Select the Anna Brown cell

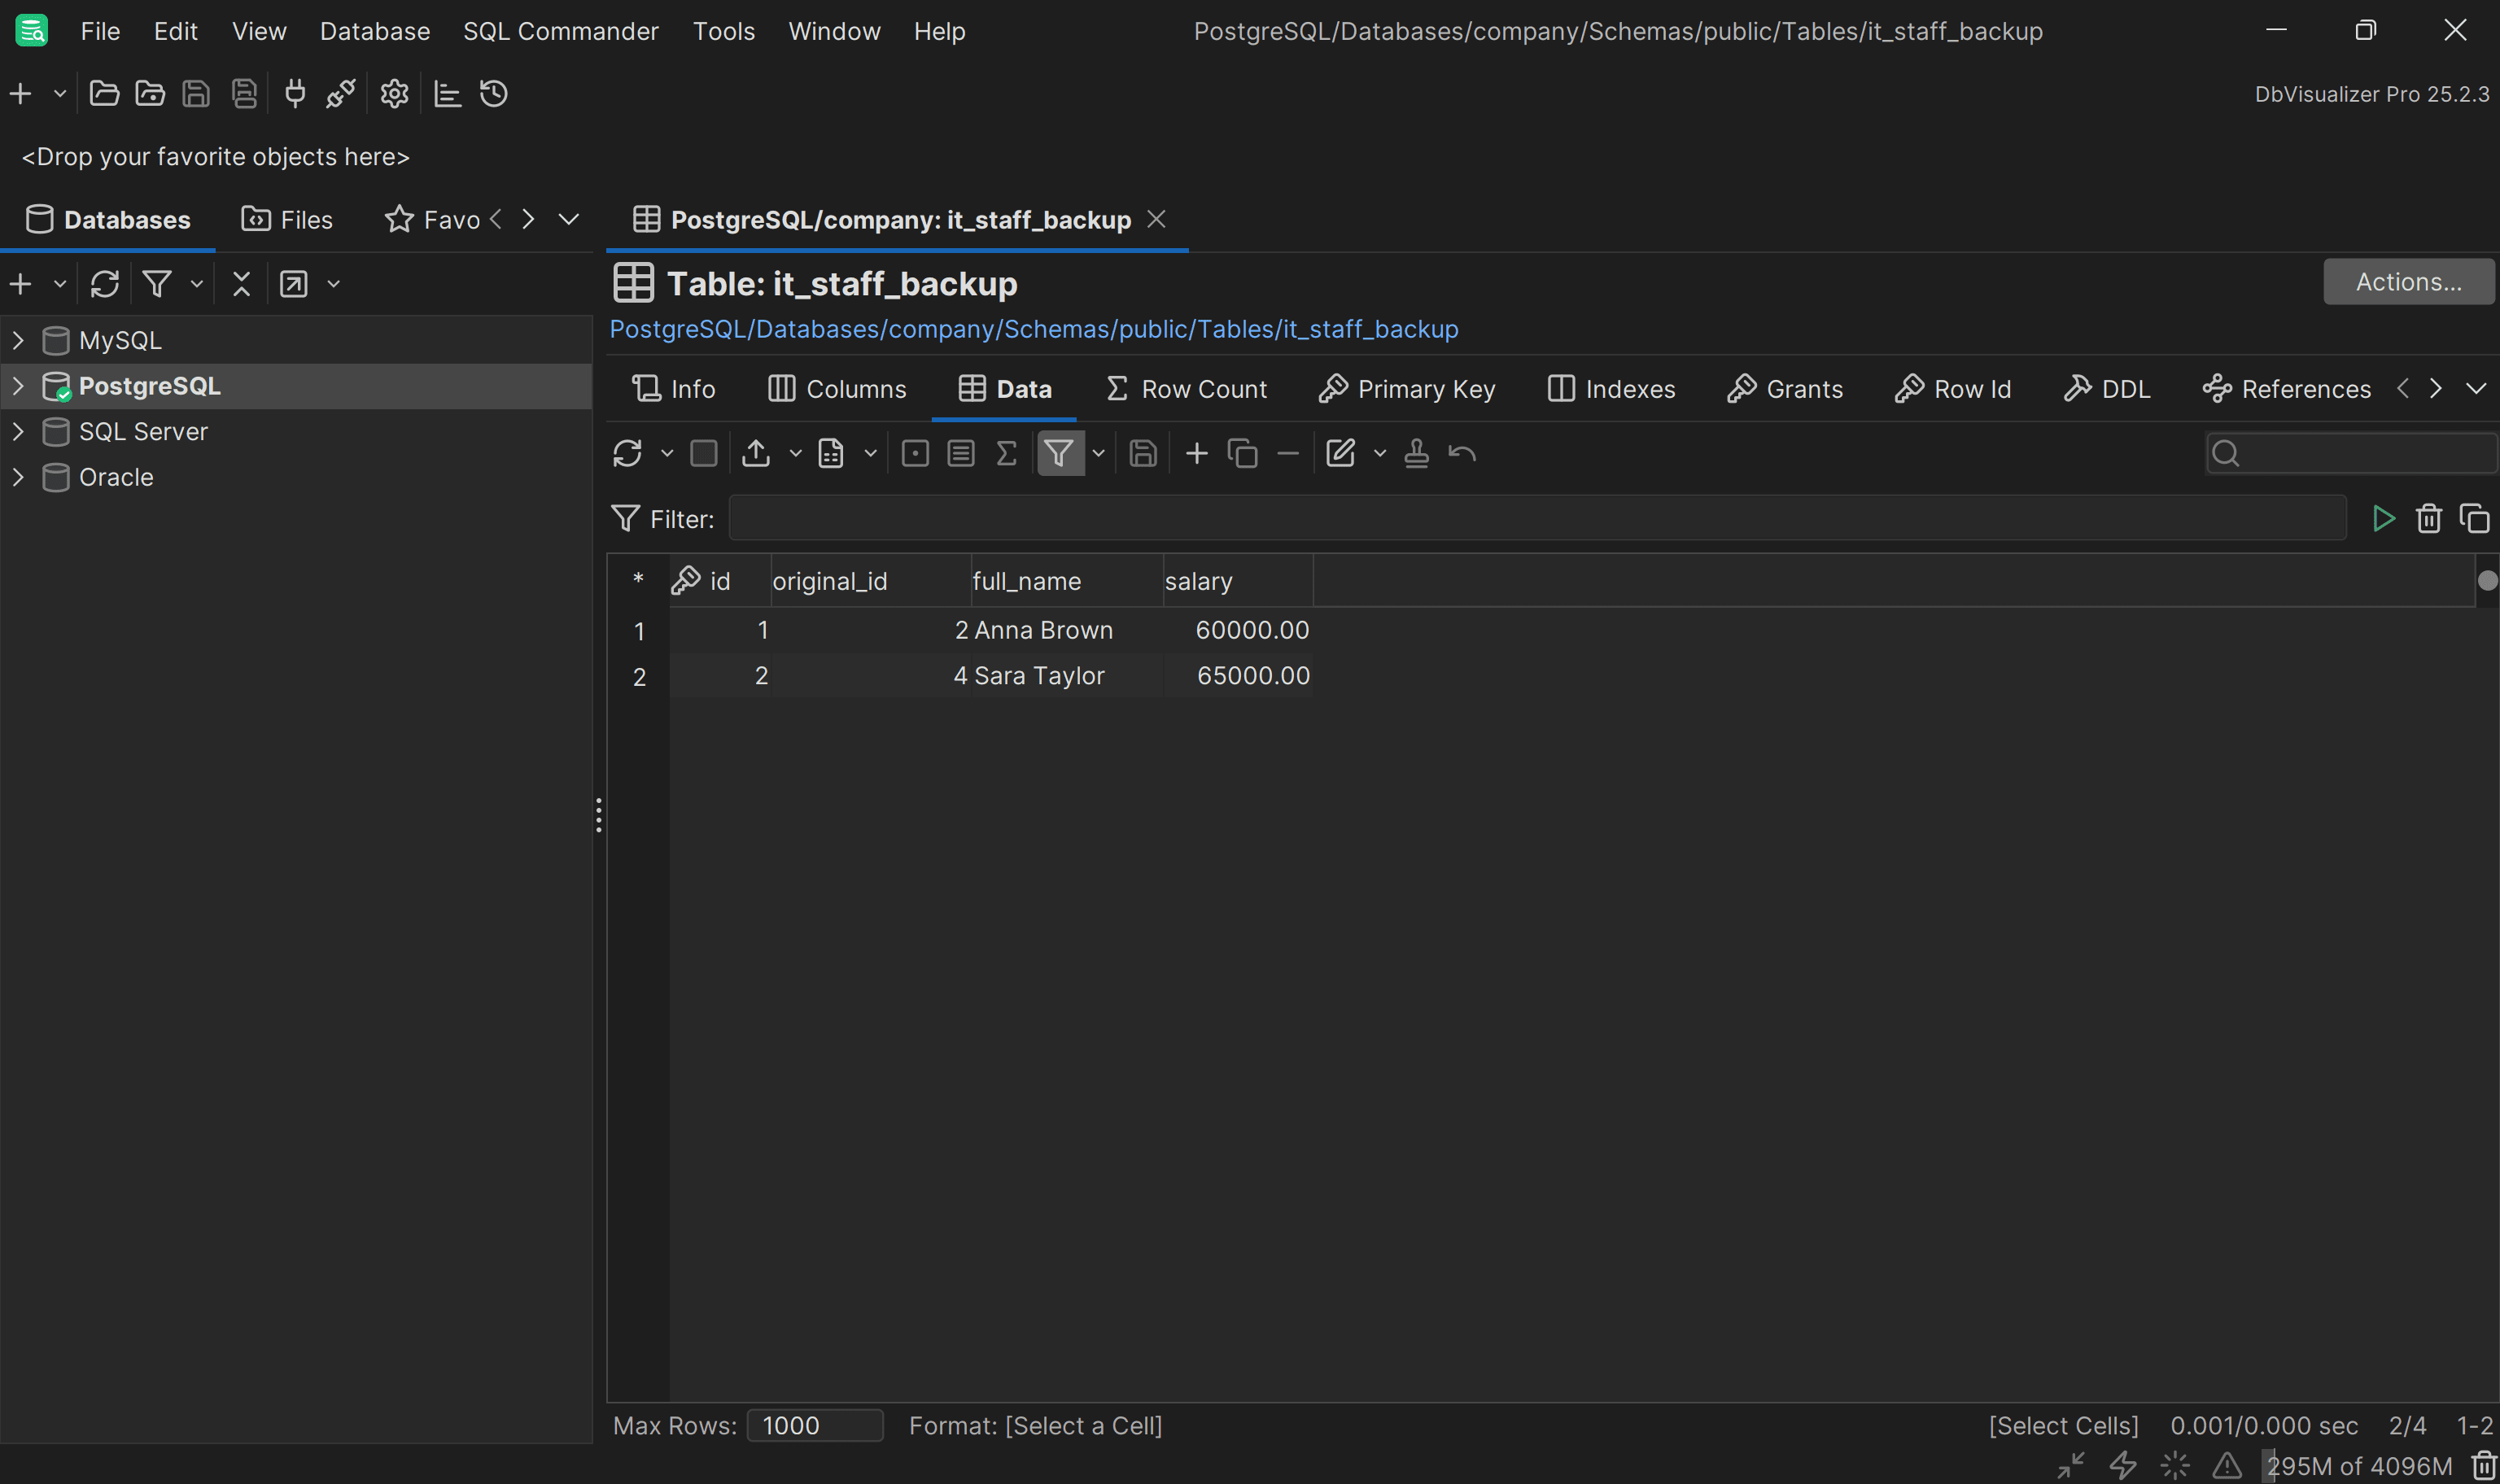(1066, 631)
